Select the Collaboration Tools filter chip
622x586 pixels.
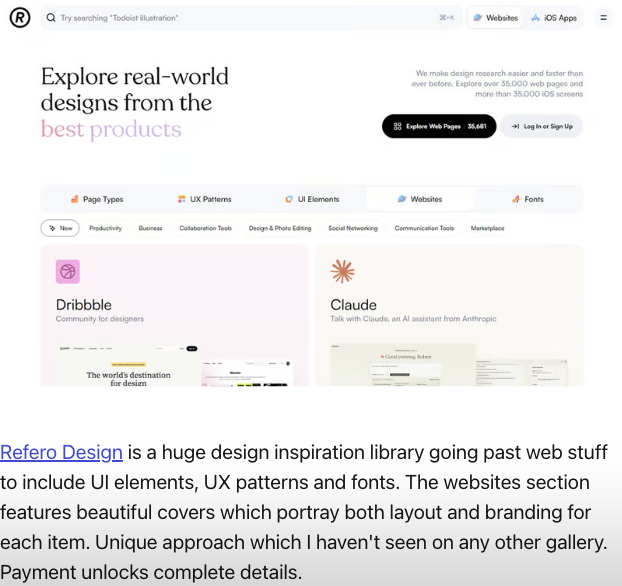(205, 228)
